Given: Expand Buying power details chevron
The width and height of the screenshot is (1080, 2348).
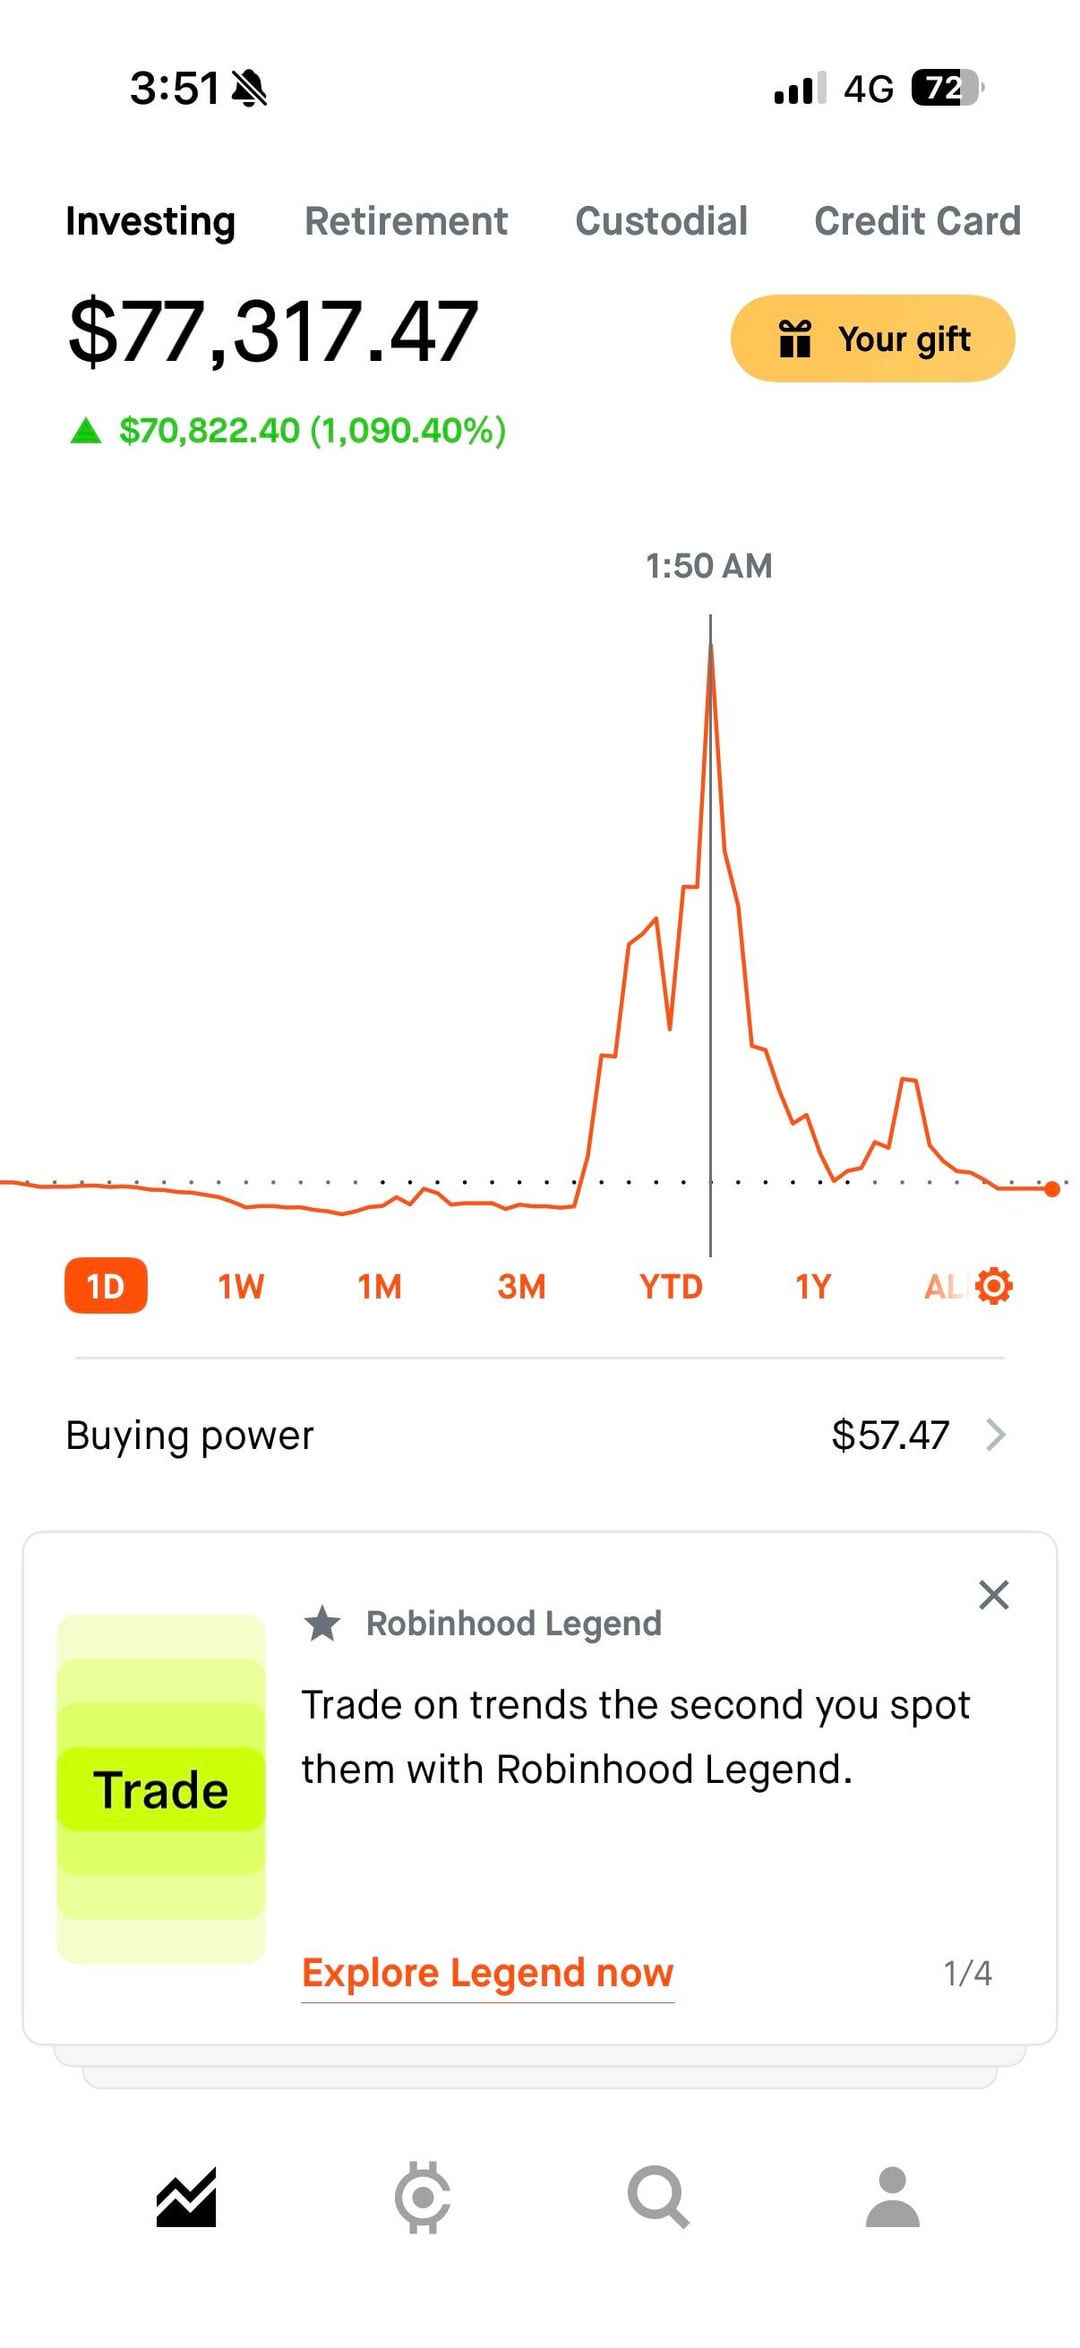Looking at the screenshot, I should (x=995, y=1435).
